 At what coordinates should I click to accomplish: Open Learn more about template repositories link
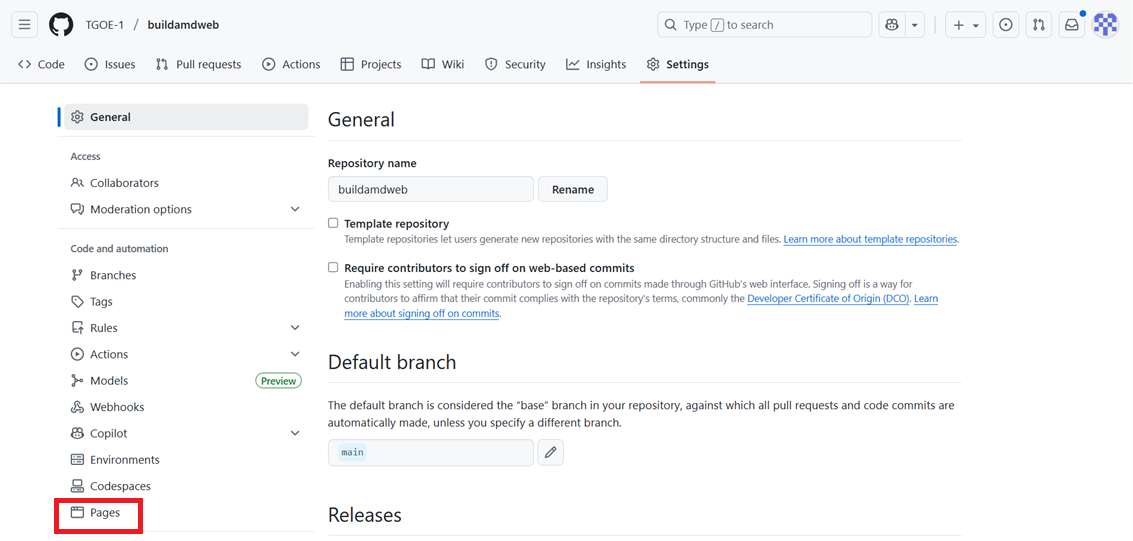tap(870, 240)
